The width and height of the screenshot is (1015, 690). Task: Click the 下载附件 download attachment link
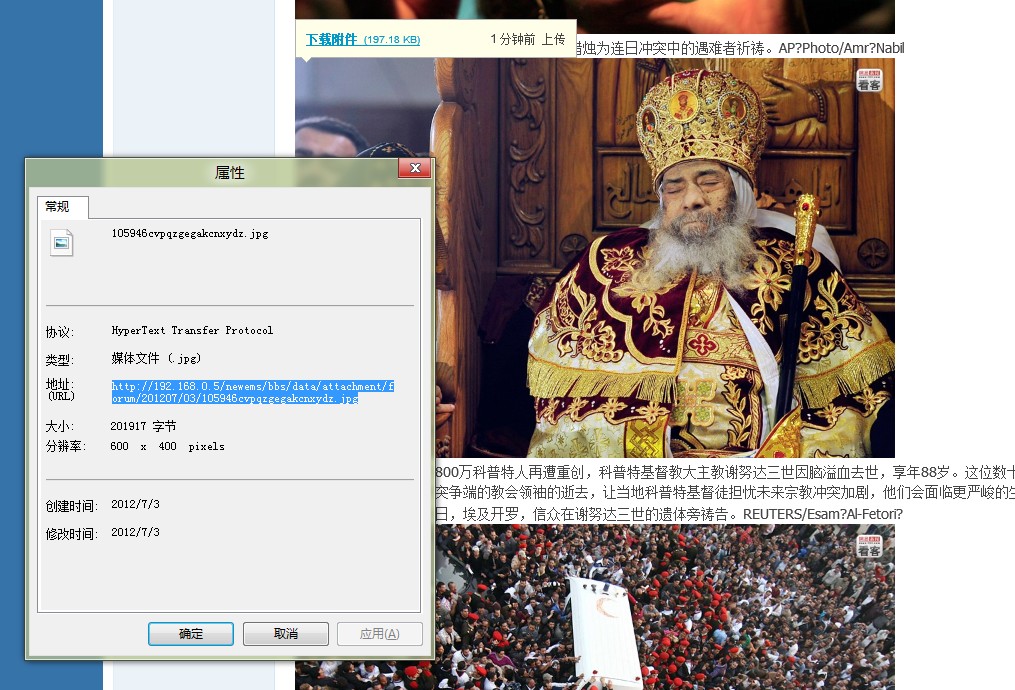331,39
